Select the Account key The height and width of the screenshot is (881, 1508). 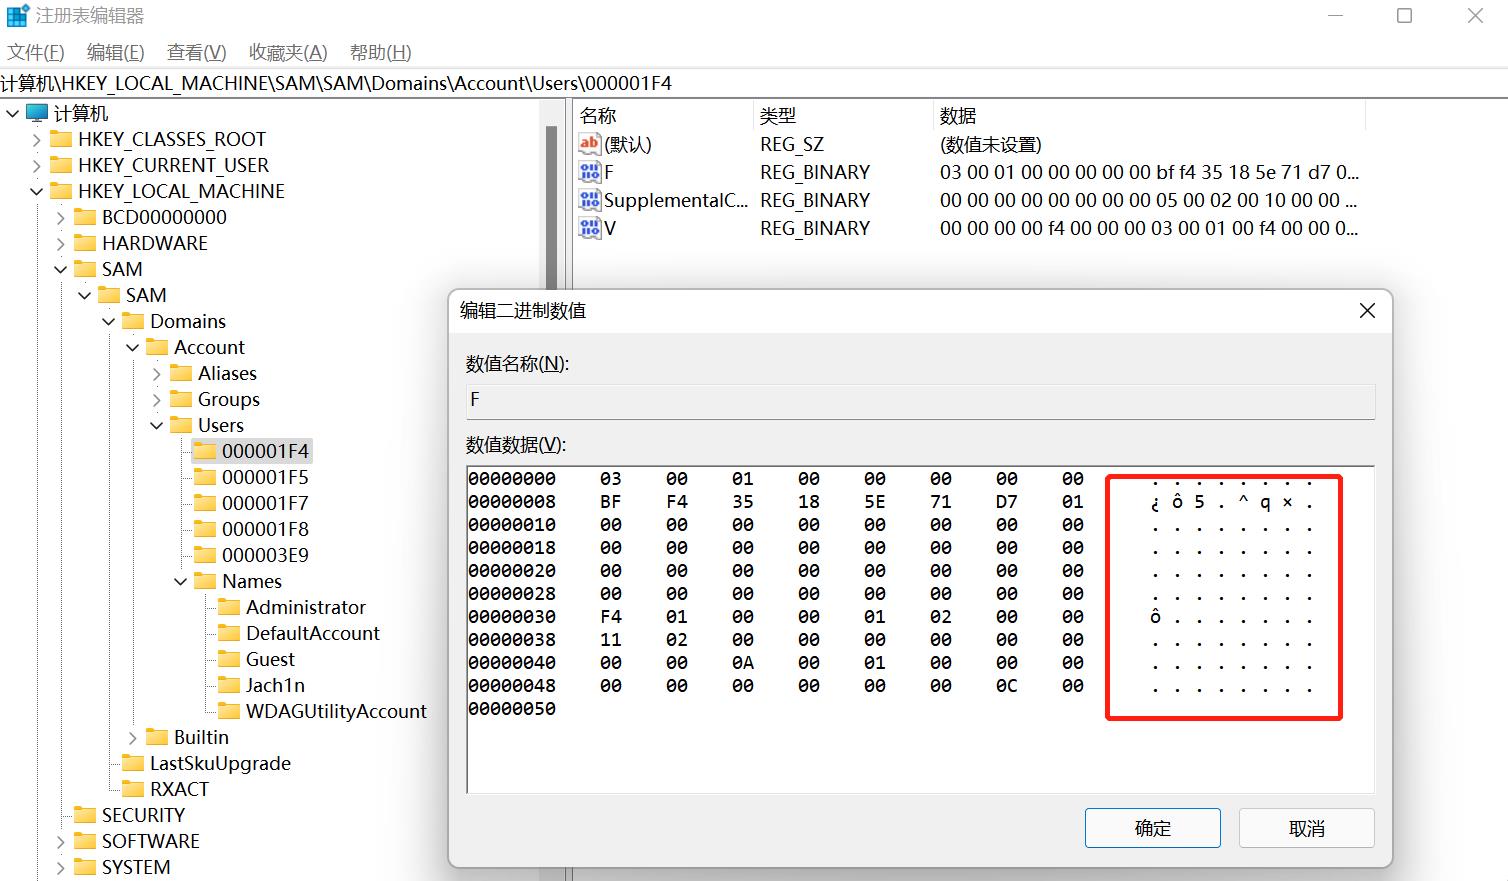209,347
